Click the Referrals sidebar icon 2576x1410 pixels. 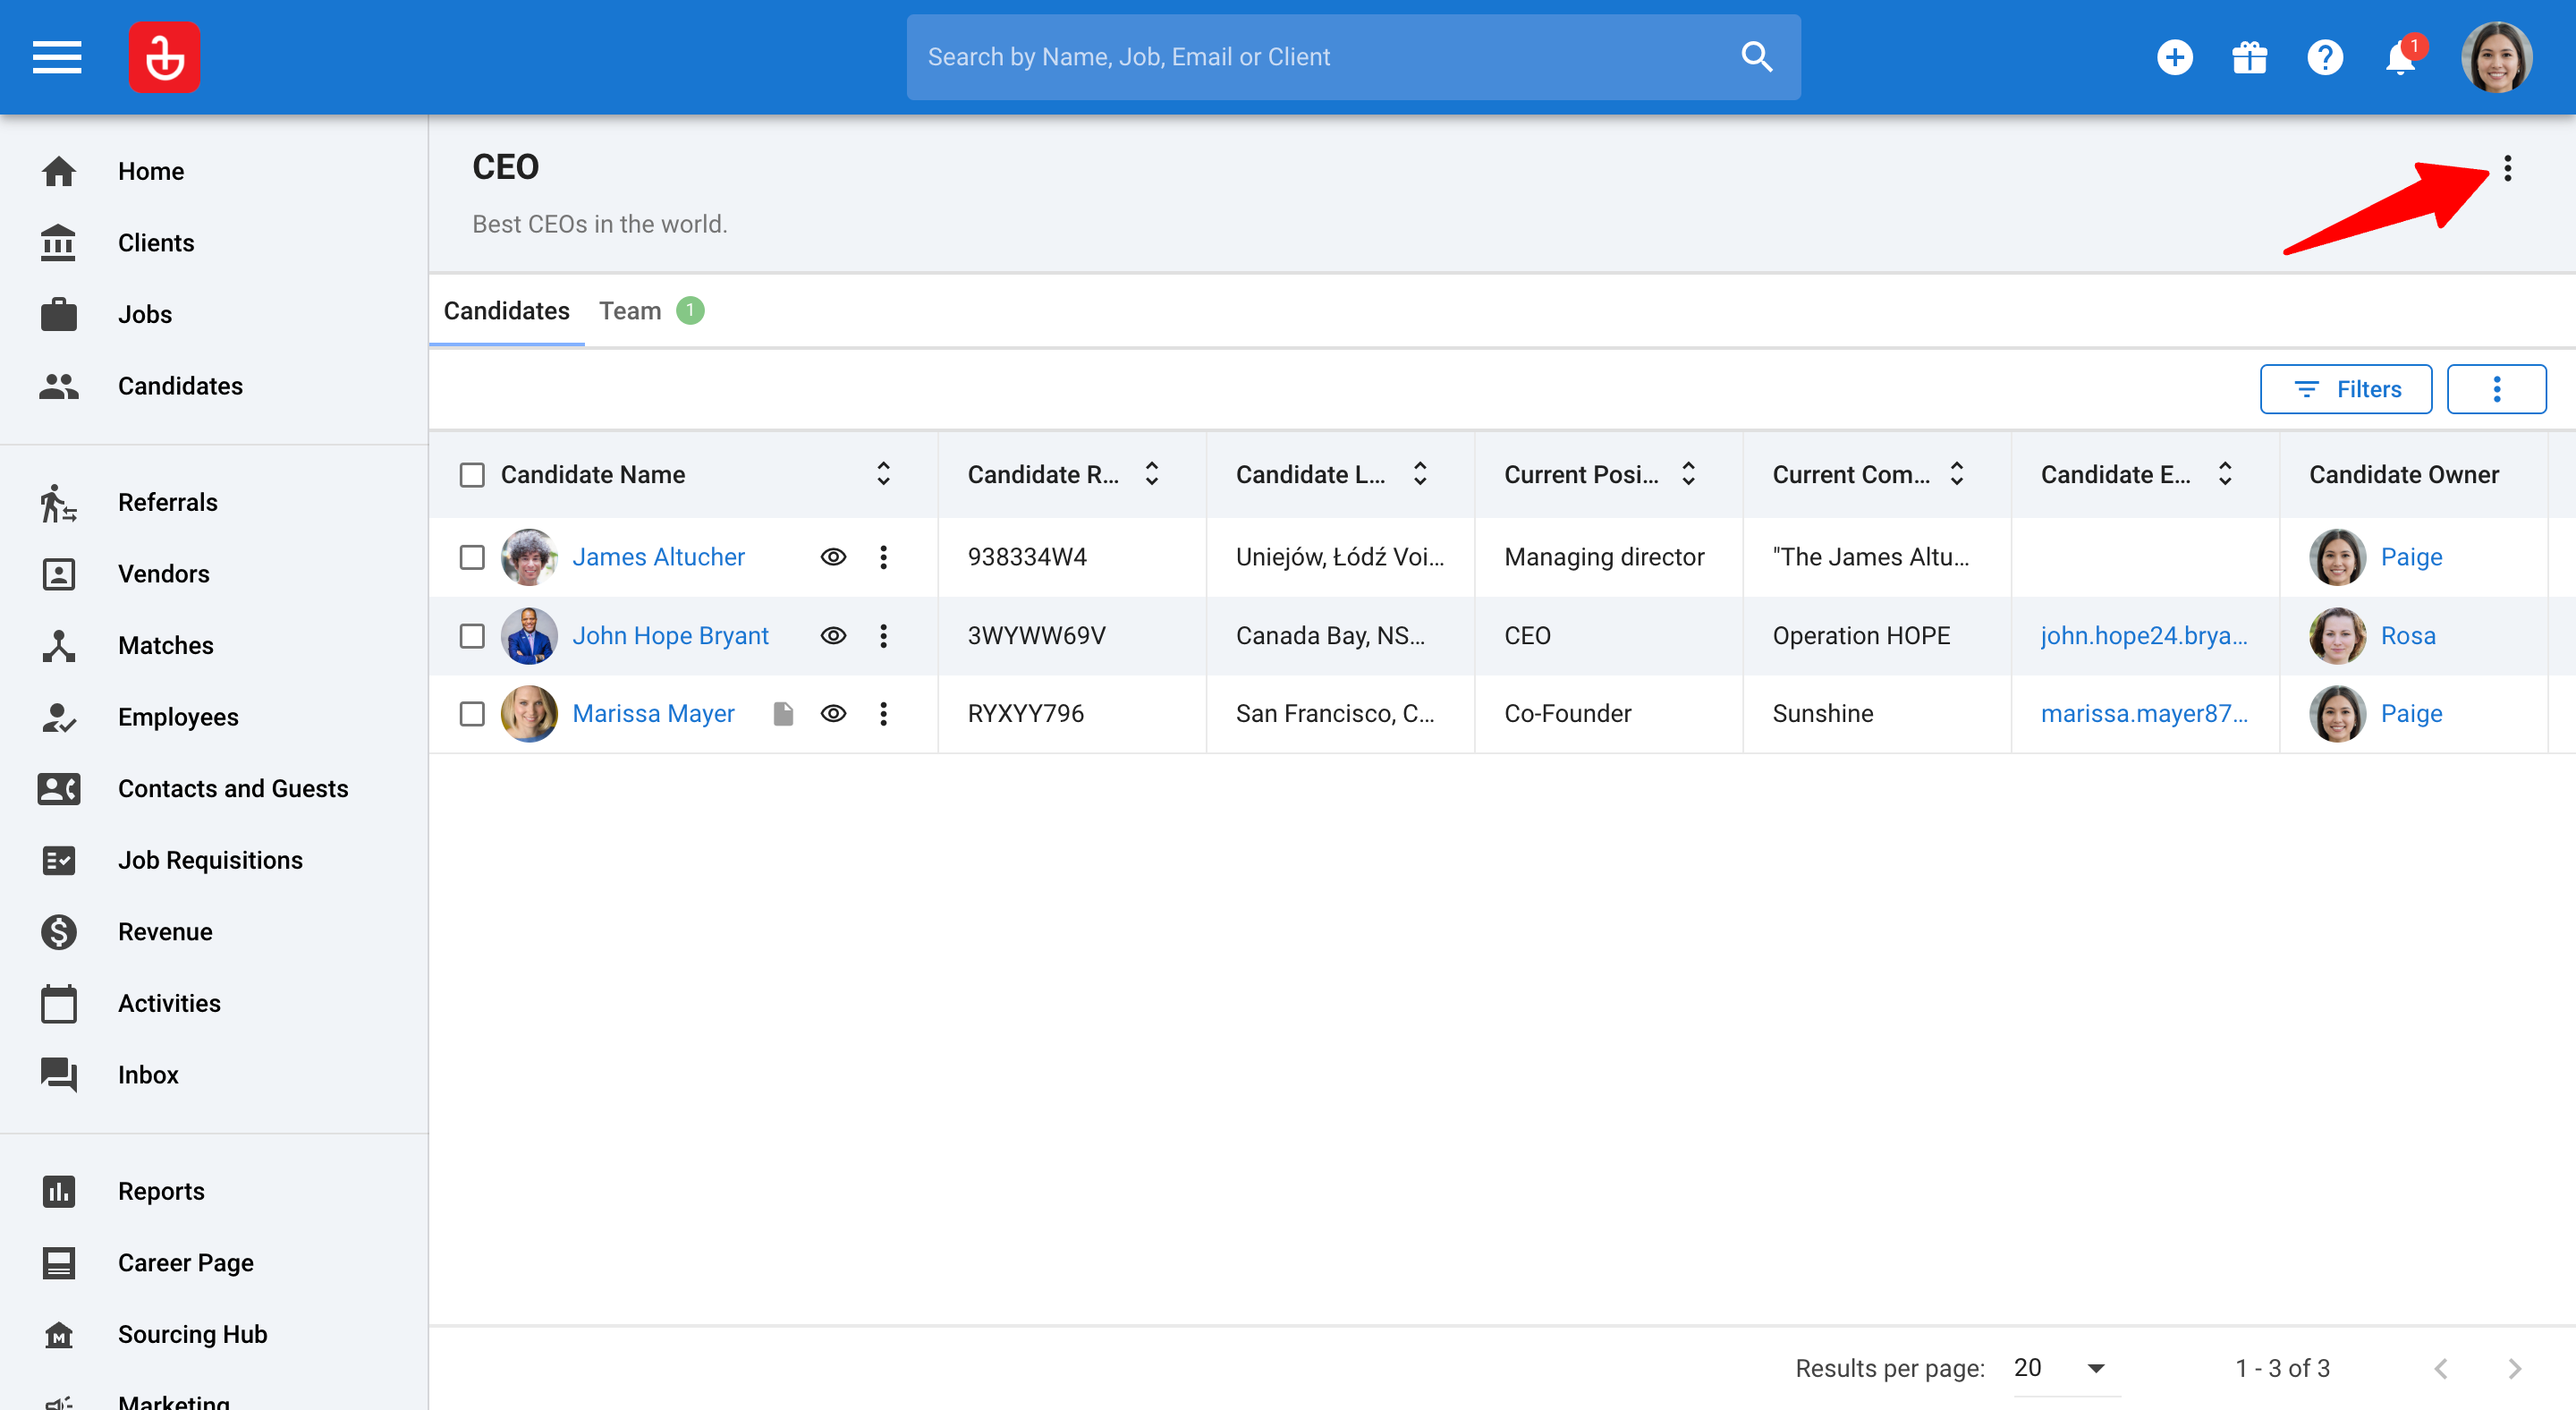pos(59,503)
